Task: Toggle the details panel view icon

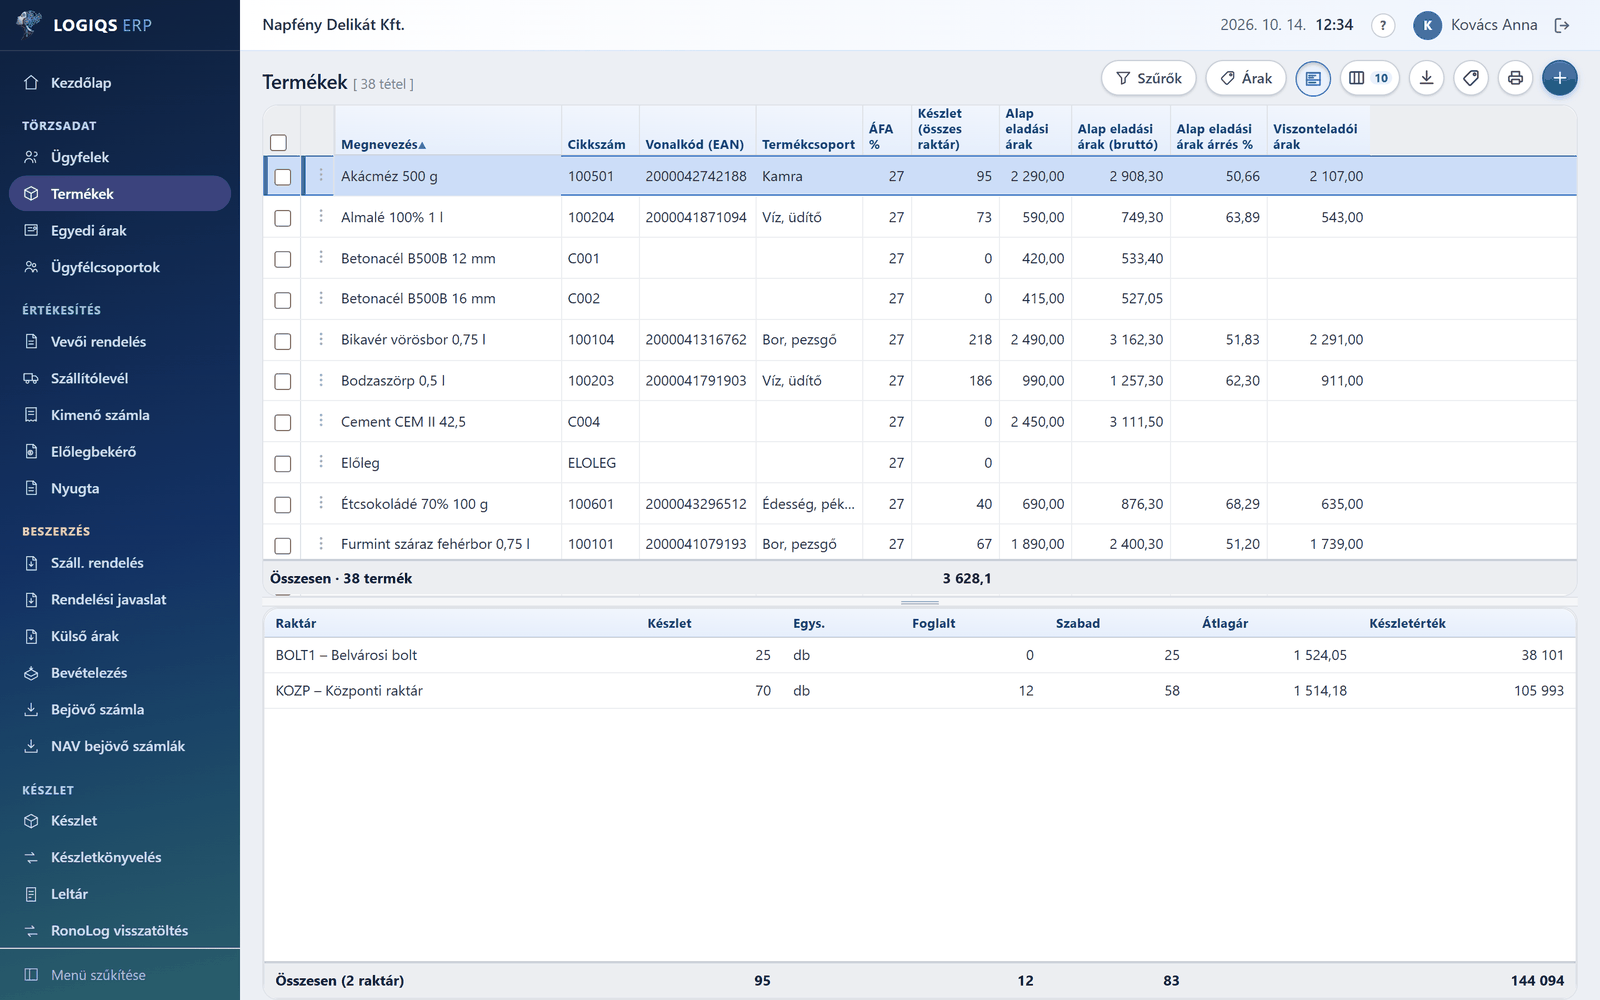Action: pyautogui.click(x=1313, y=78)
